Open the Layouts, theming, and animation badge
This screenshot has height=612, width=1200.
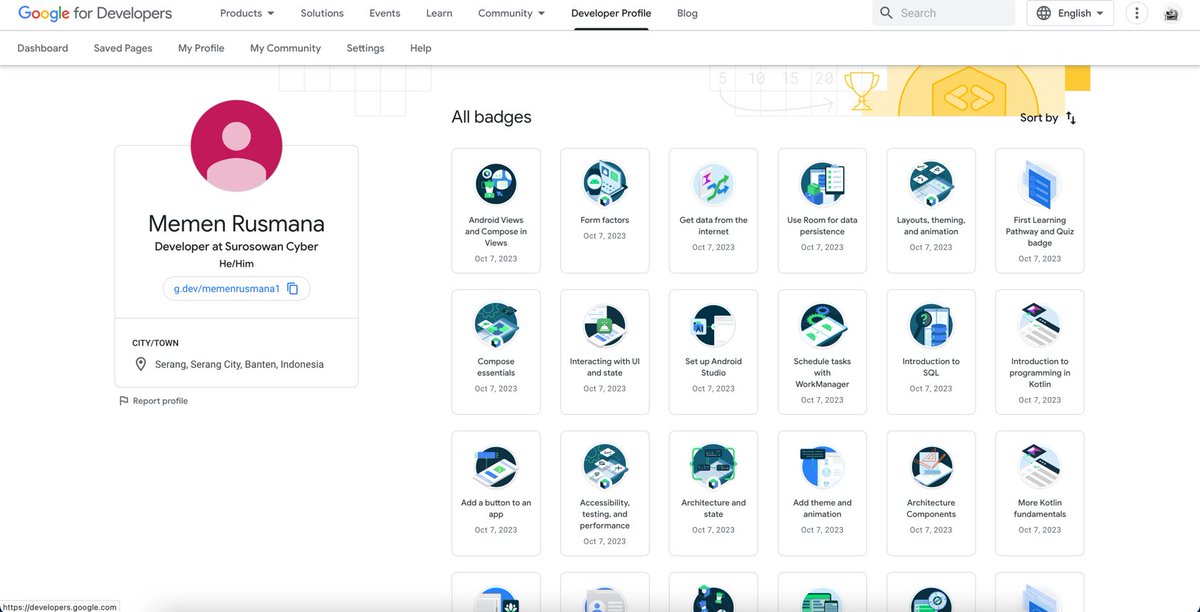click(x=931, y=211)
